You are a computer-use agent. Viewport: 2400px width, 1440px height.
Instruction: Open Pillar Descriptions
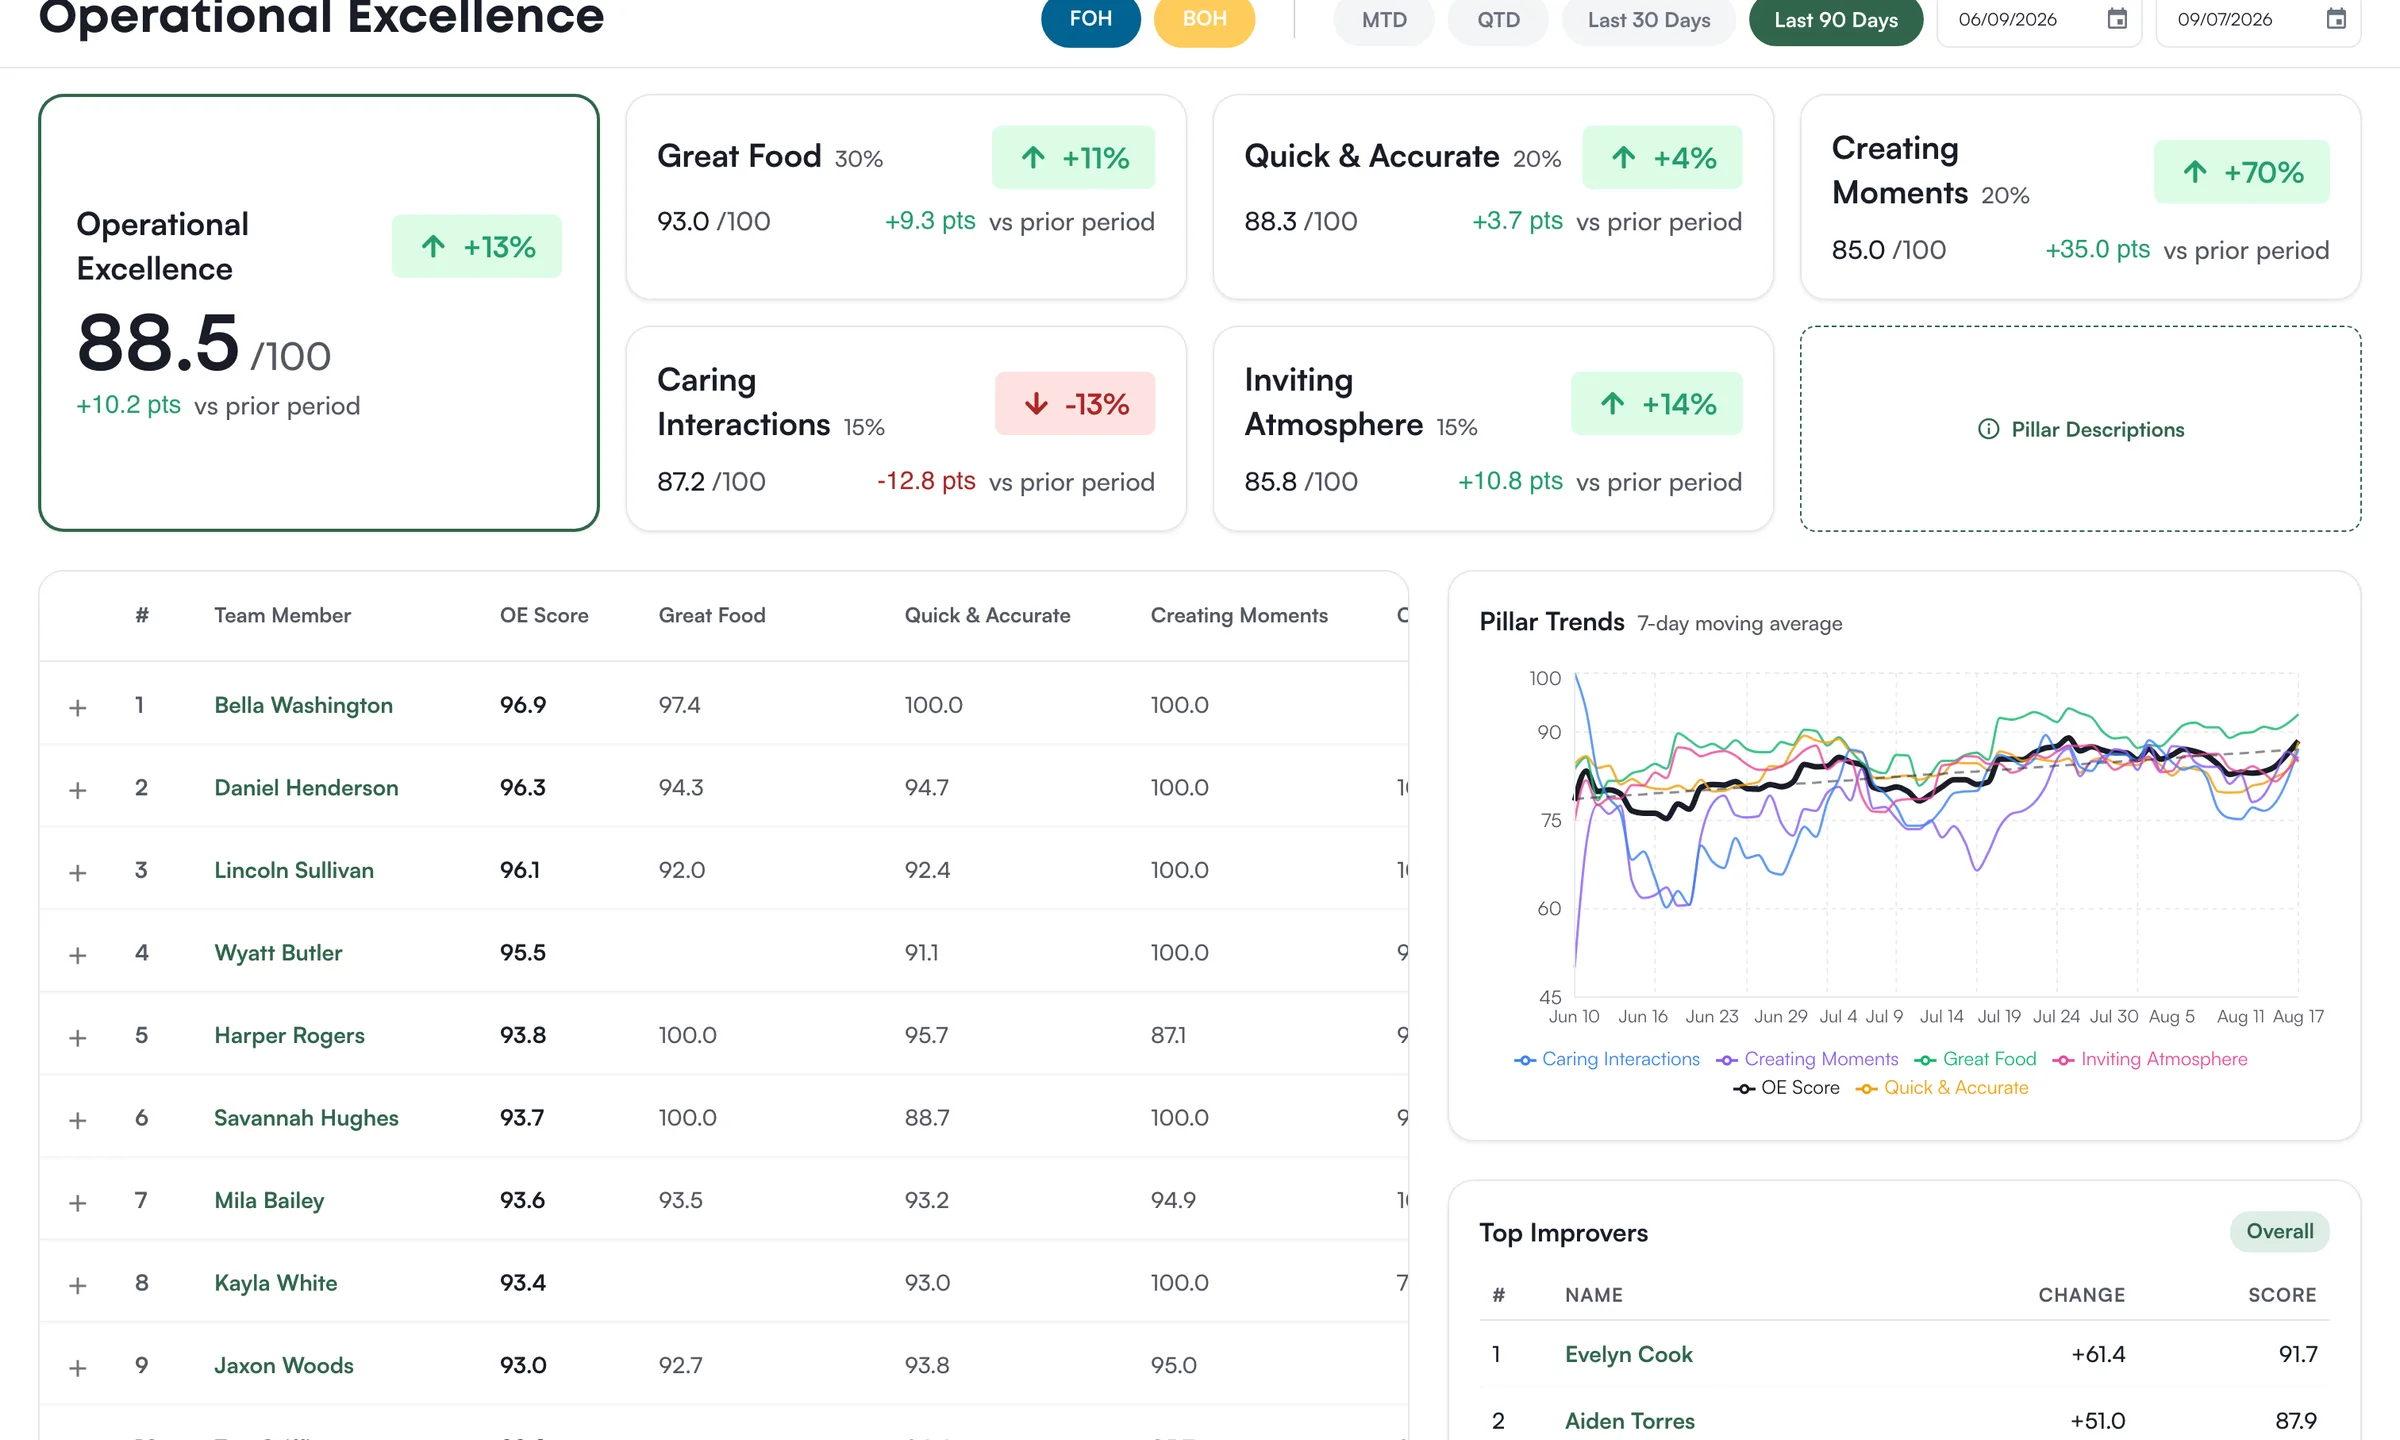2081,429
